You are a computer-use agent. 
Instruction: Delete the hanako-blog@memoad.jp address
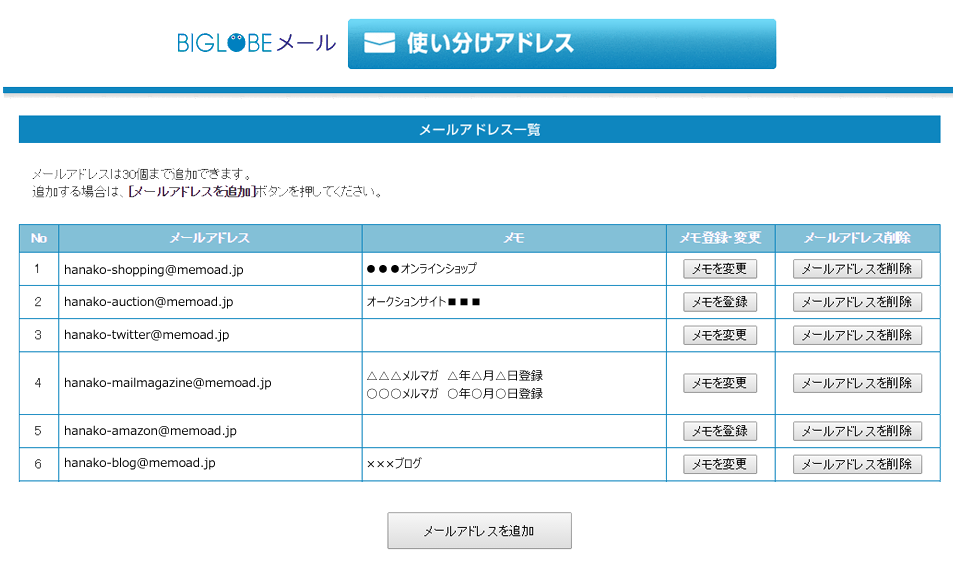click(x=857, y=464)
